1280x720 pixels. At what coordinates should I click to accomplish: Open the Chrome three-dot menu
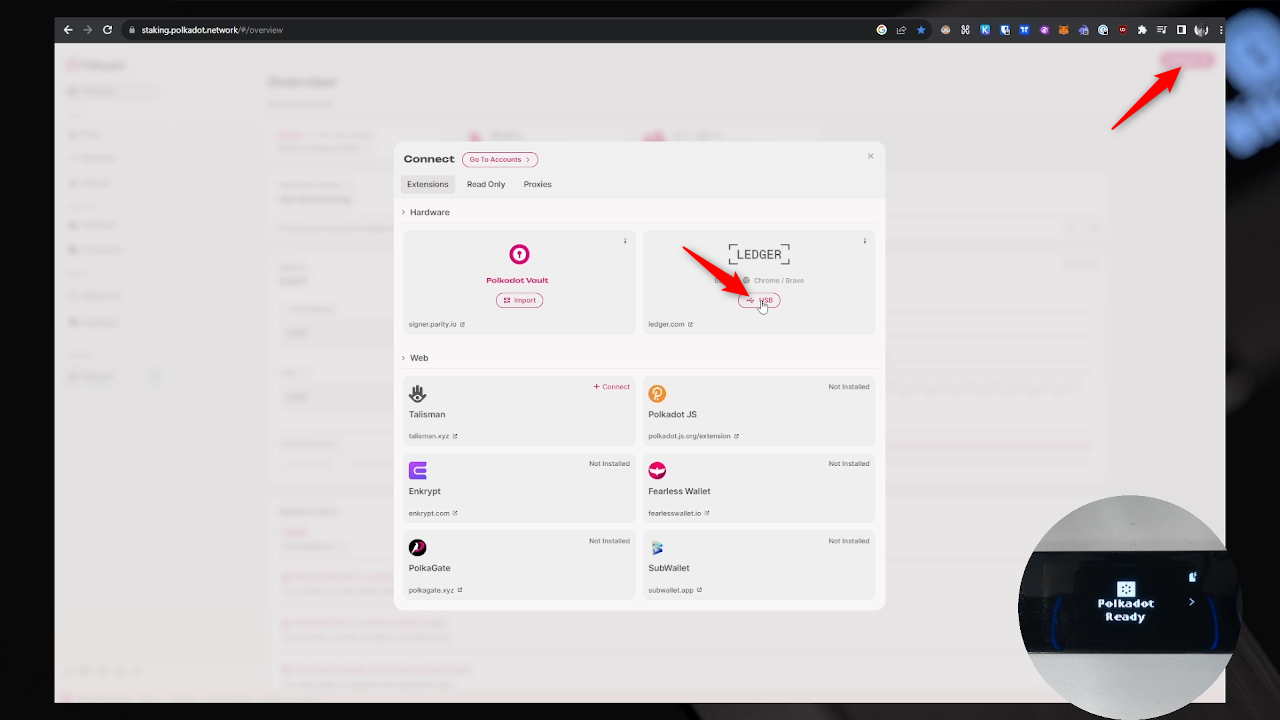[x=1221, y=30]
